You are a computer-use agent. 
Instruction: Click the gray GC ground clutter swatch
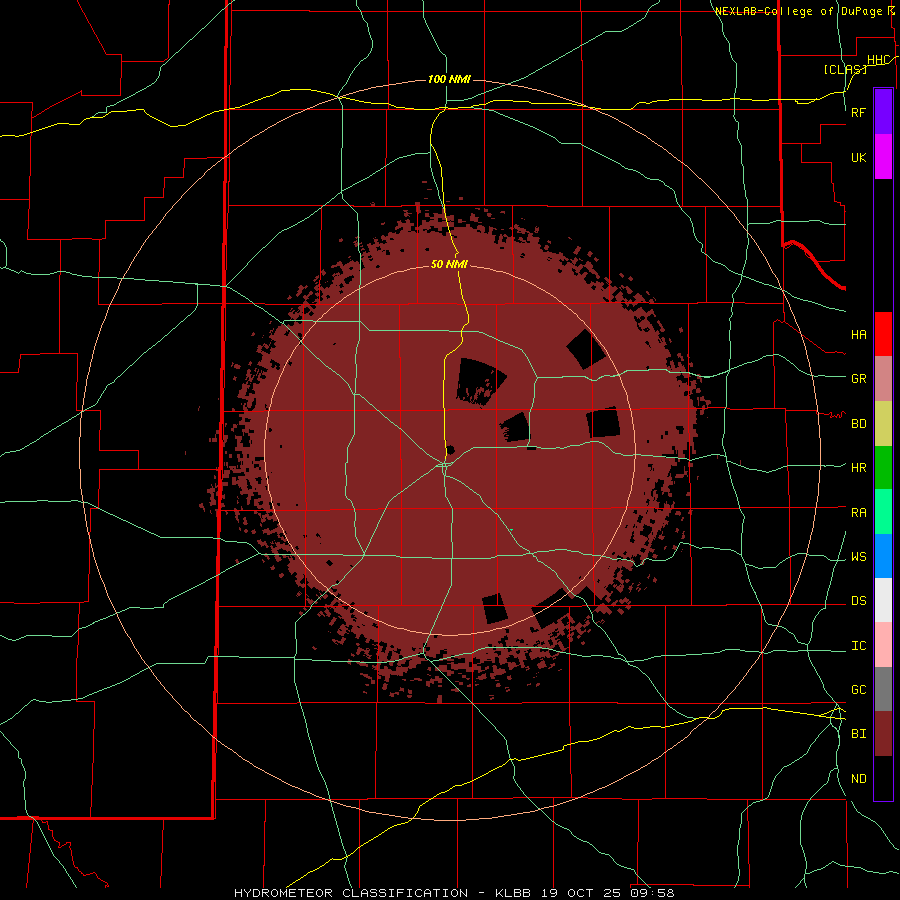pyautogui.click(x=883, y=689)
